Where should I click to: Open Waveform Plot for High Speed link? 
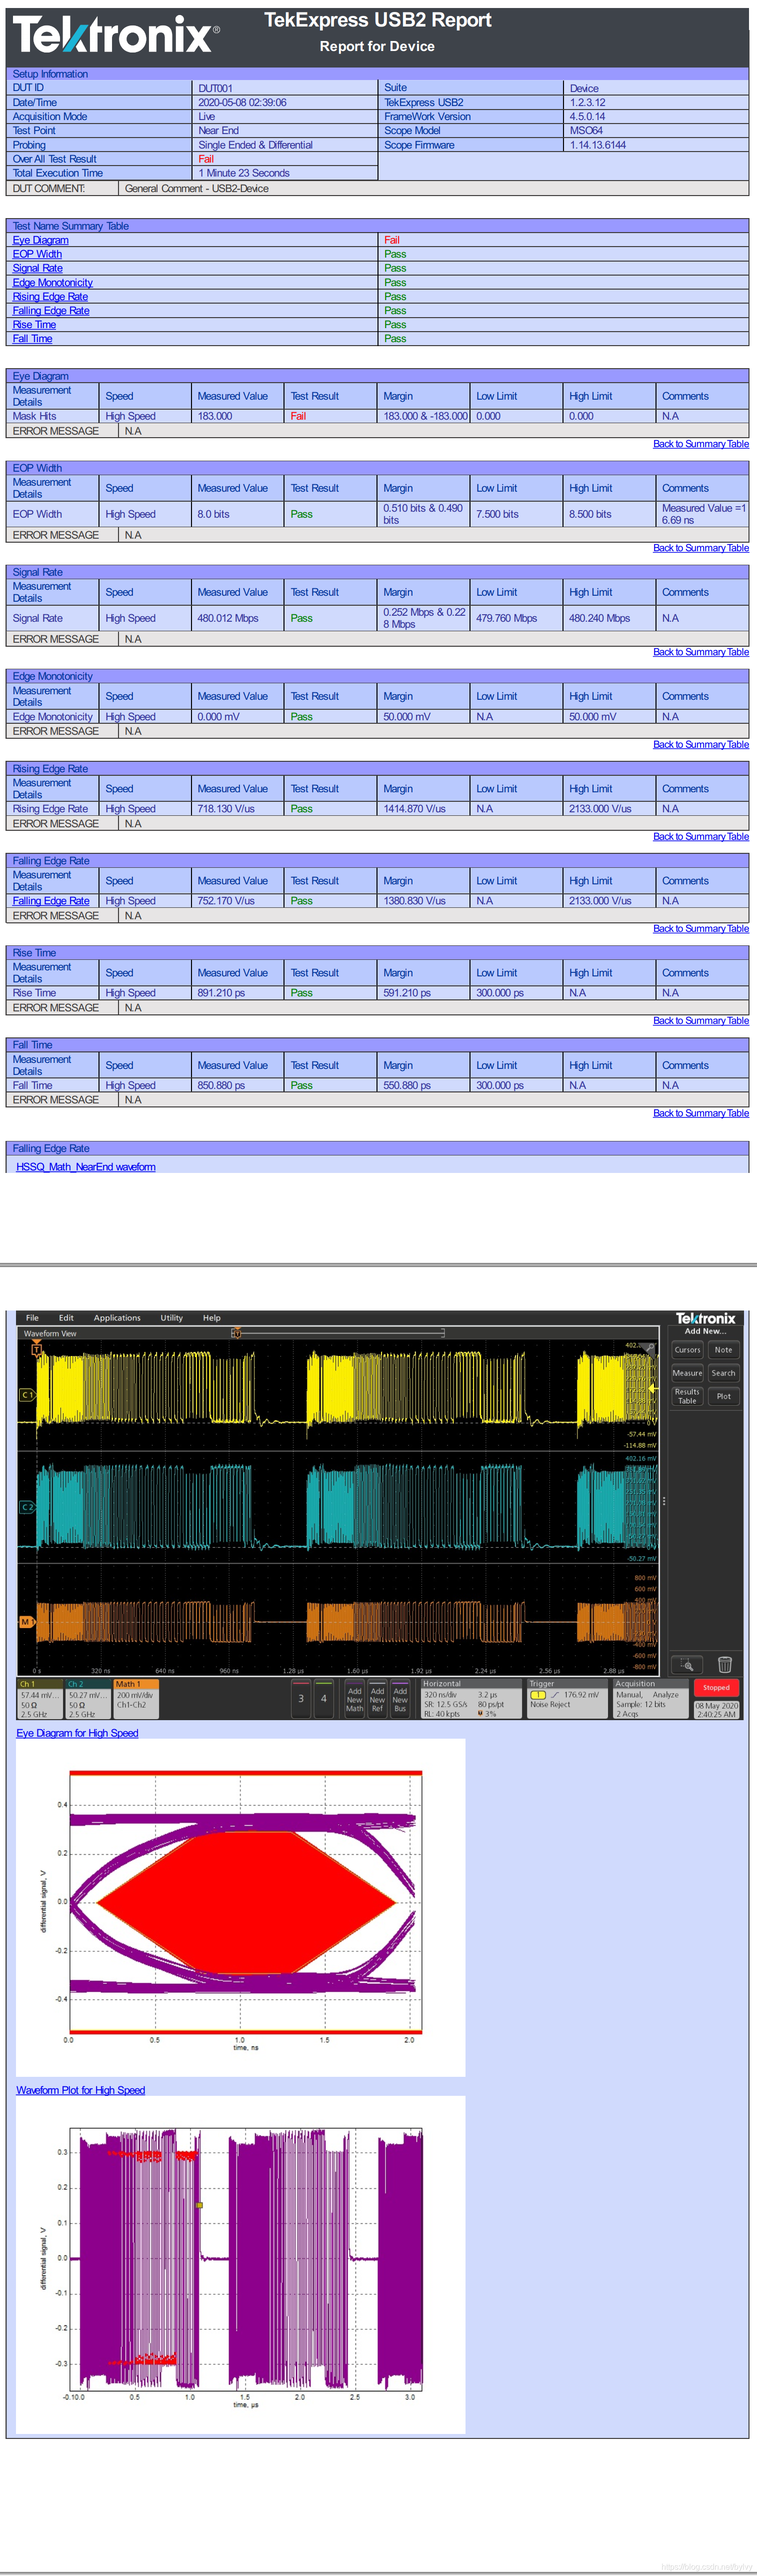(80, 2090)
